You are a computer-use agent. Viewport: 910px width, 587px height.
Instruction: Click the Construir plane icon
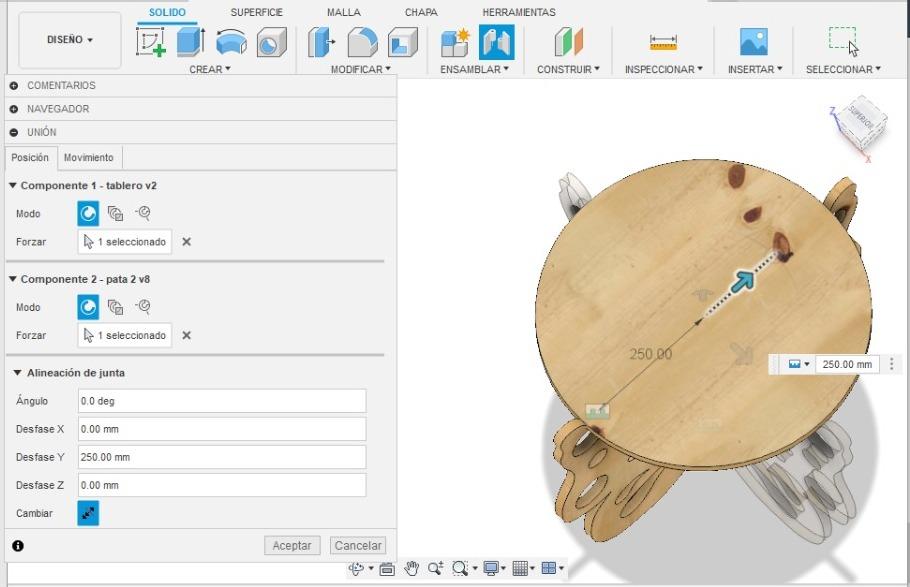pyautogui.click(x=568, y=42)
